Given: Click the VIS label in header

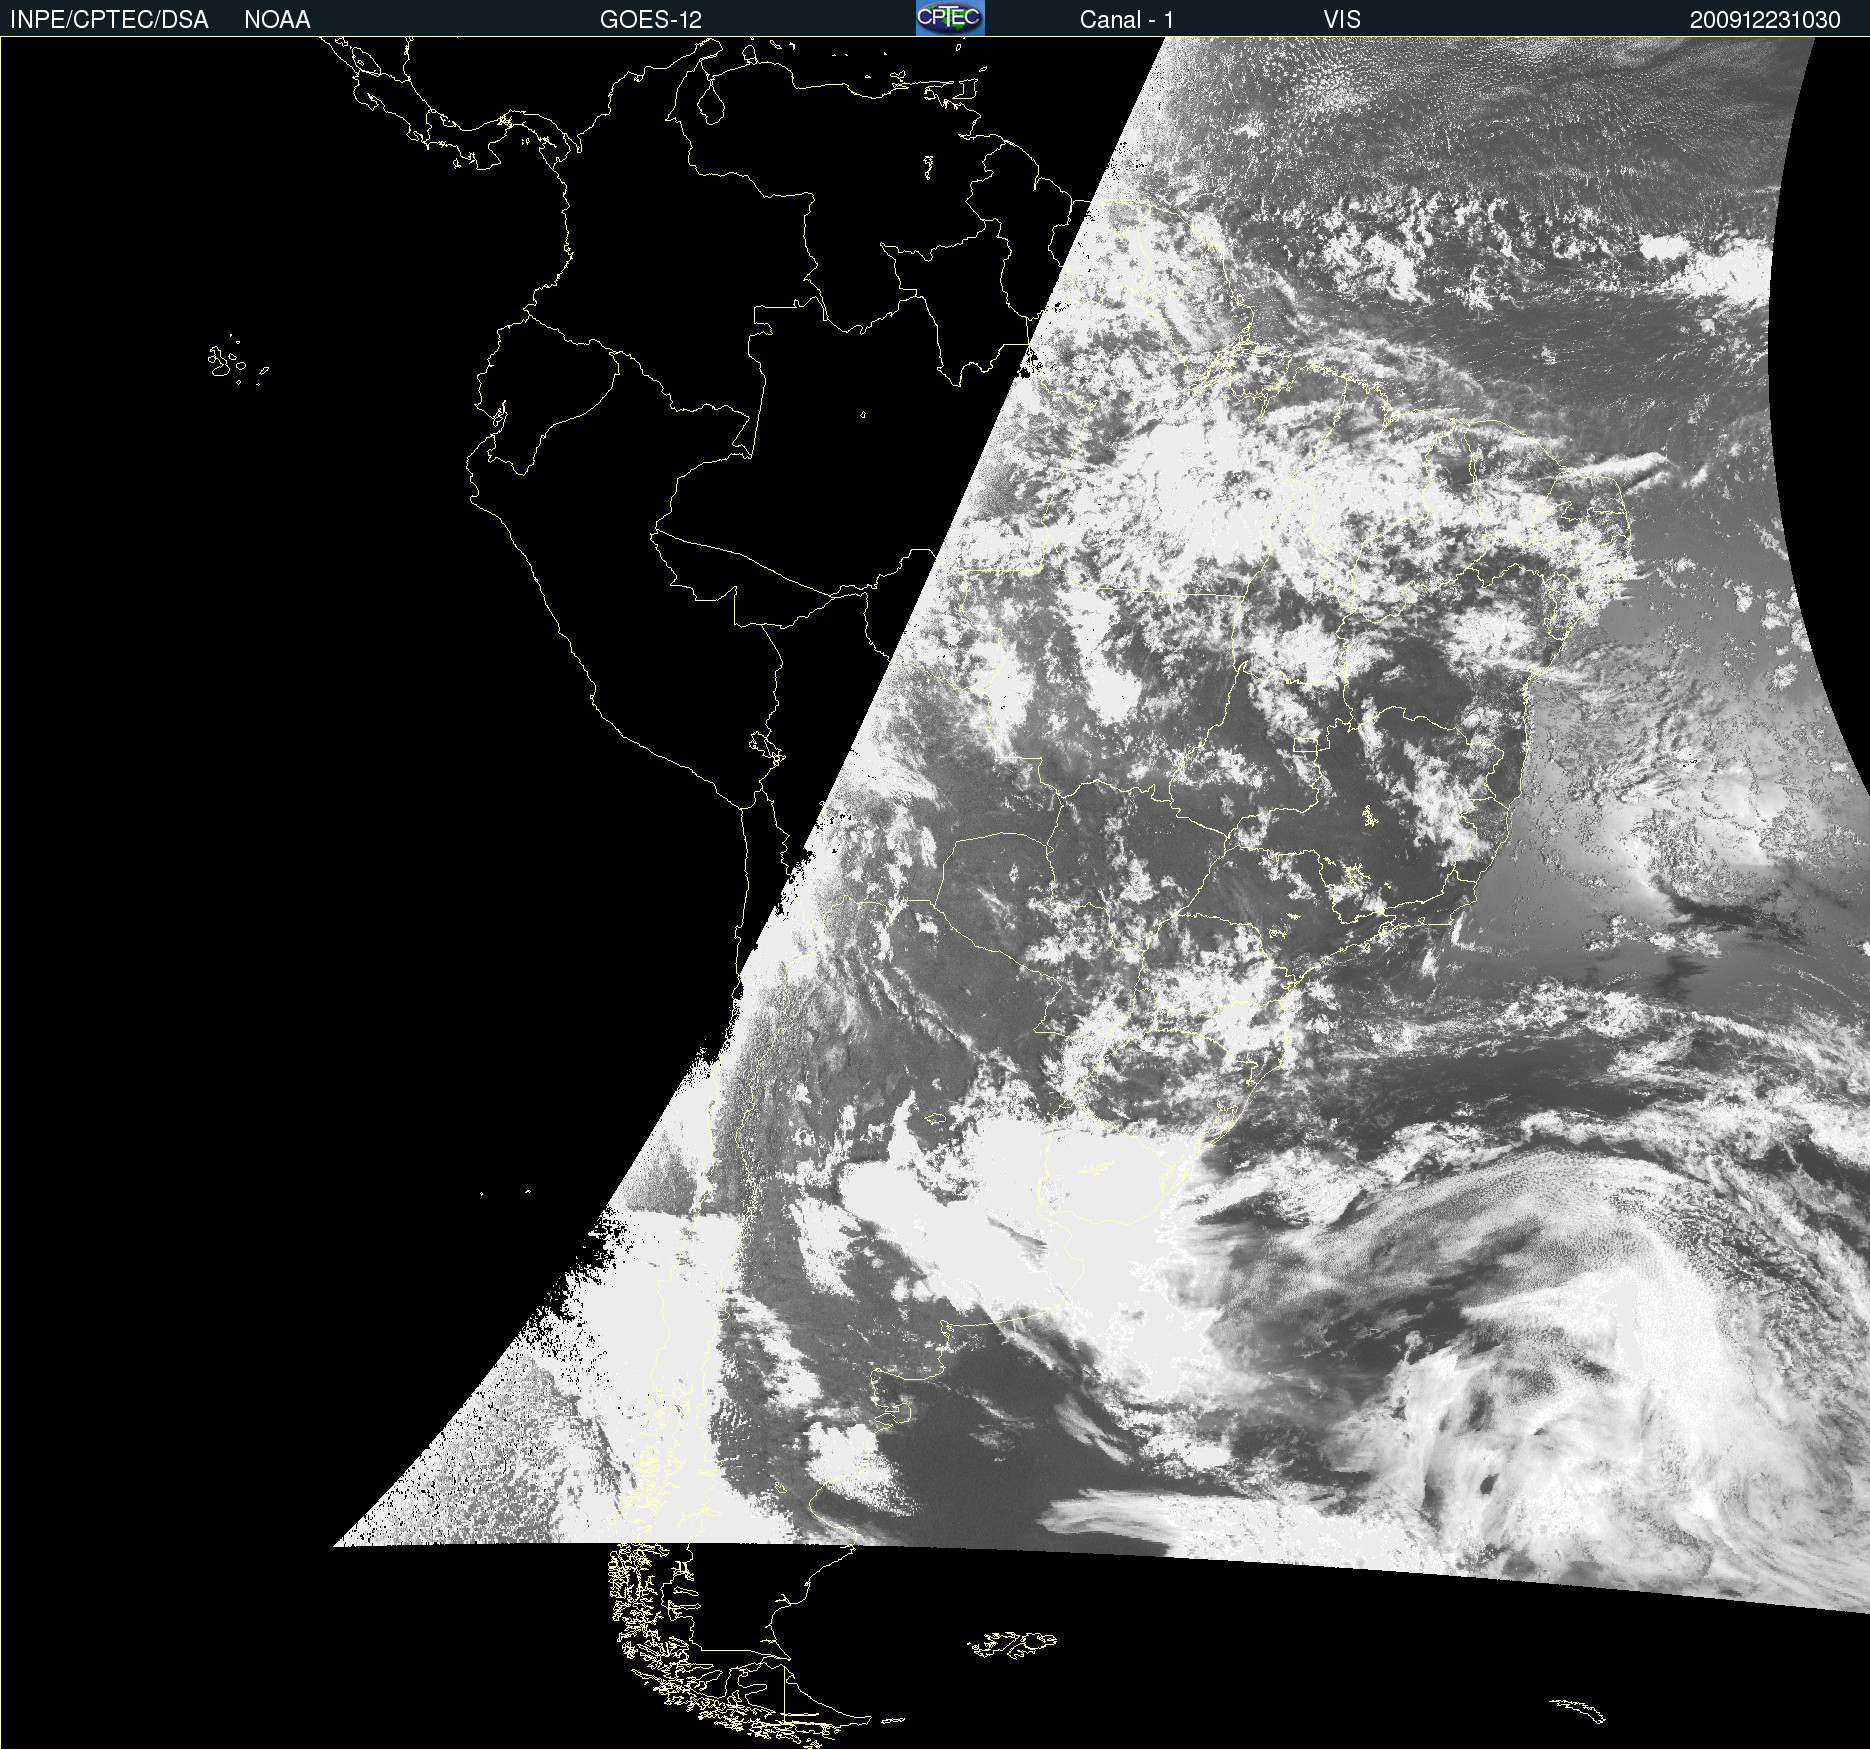Looking at the screenshot, I should click(x=1342, y=20).
